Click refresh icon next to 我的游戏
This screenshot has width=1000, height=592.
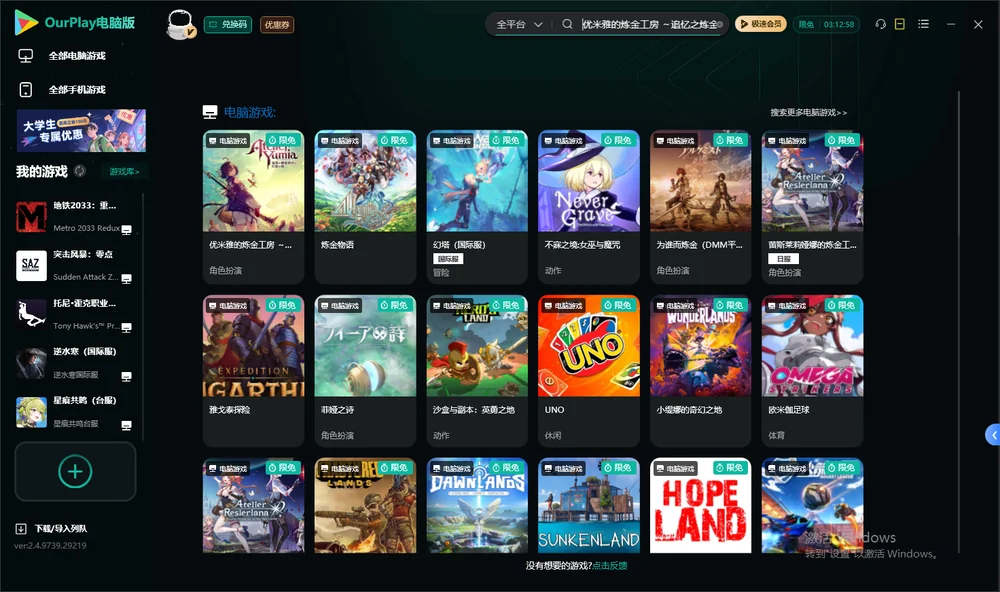pyautogui.click(x=80, y=171)
